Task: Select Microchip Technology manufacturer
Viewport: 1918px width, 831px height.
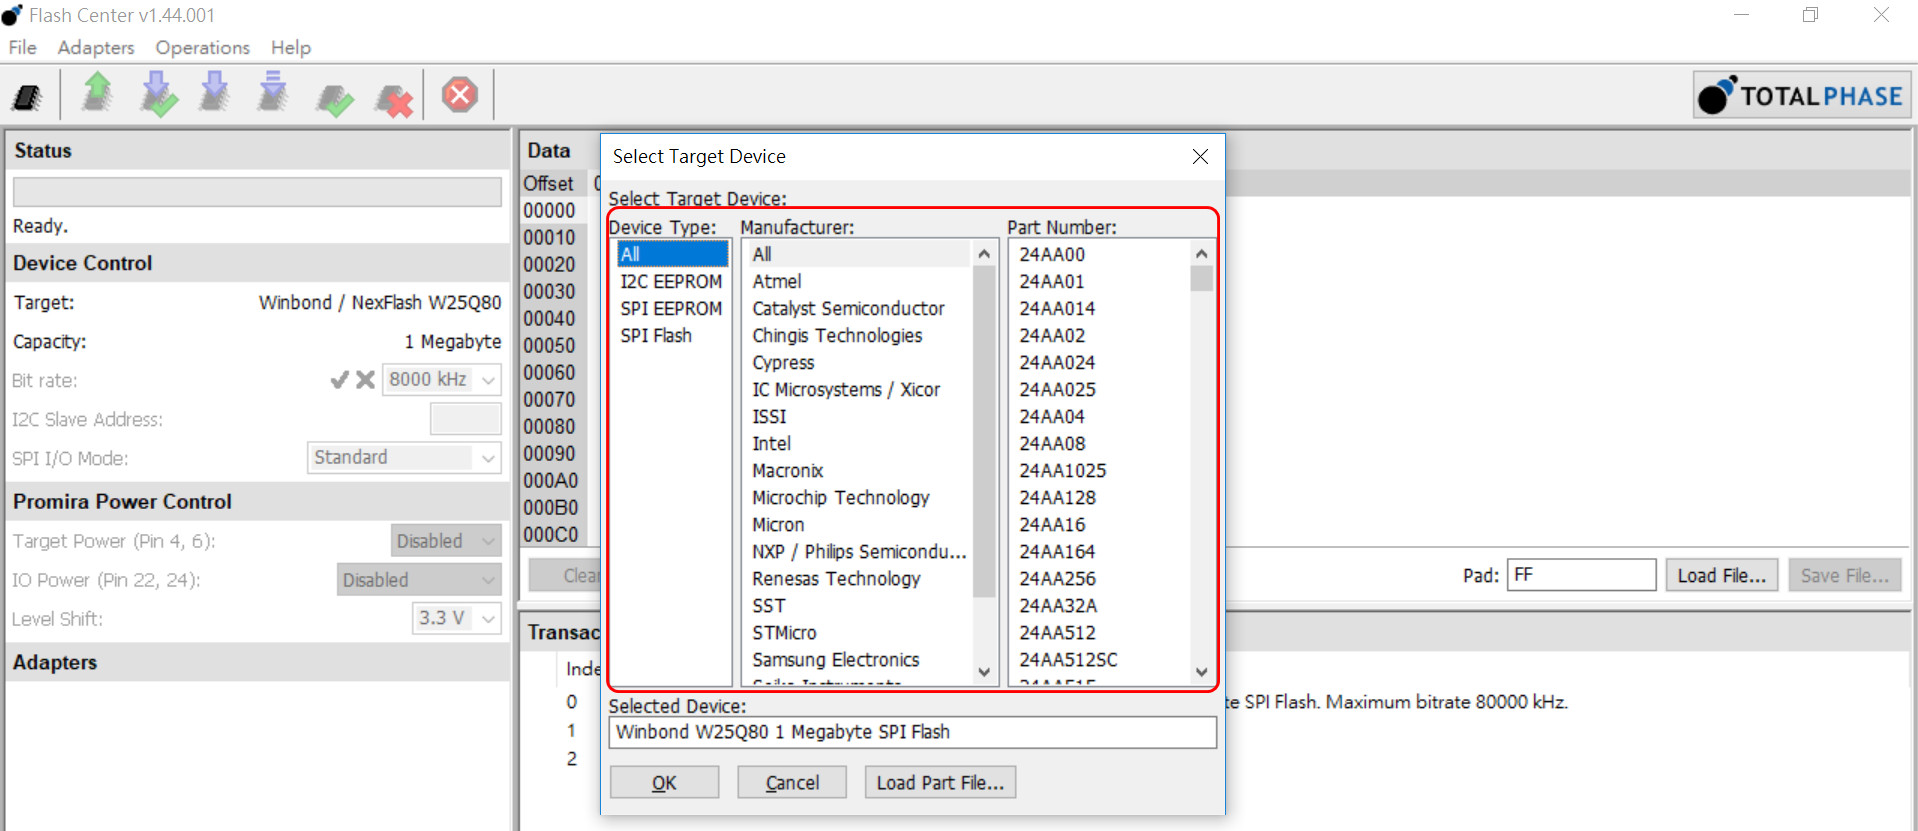Action: 841,497
